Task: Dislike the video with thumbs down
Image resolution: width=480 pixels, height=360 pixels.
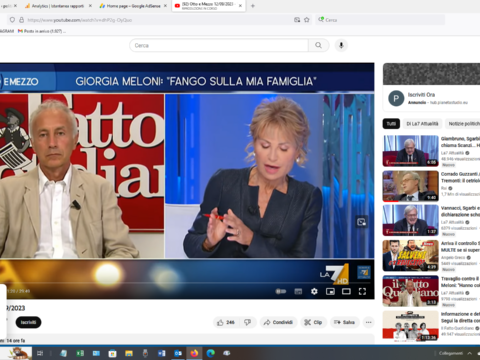Action: pos(247,322)
